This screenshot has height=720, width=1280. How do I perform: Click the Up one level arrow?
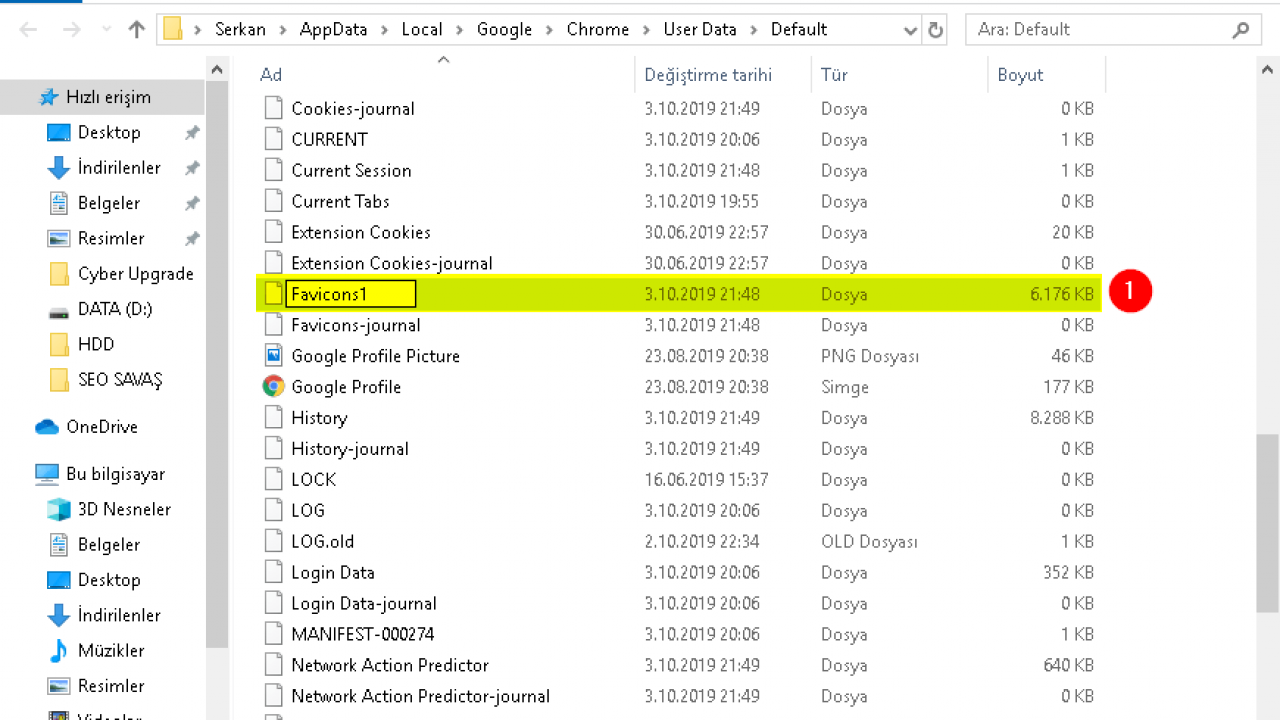click(x=137, y=30)
